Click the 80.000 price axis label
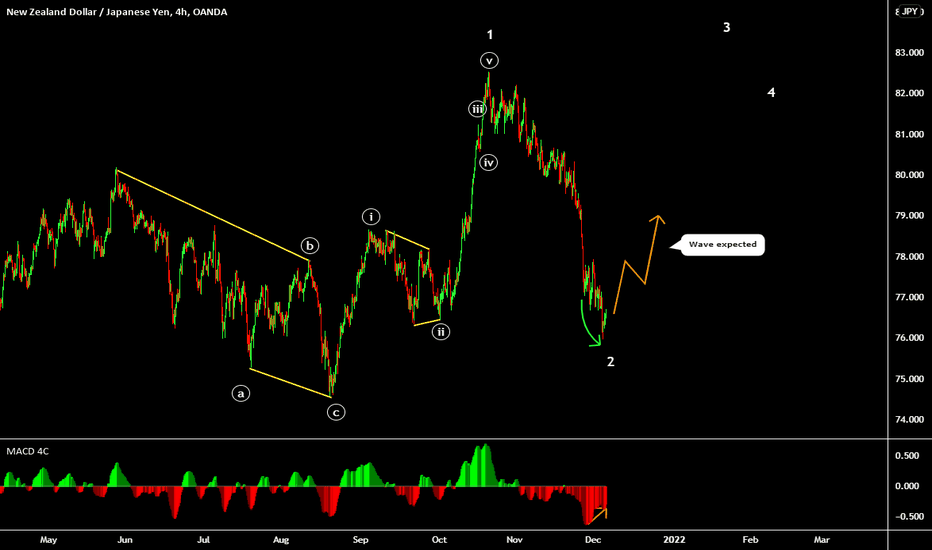The image size is (932, 550). click(909, 175)
